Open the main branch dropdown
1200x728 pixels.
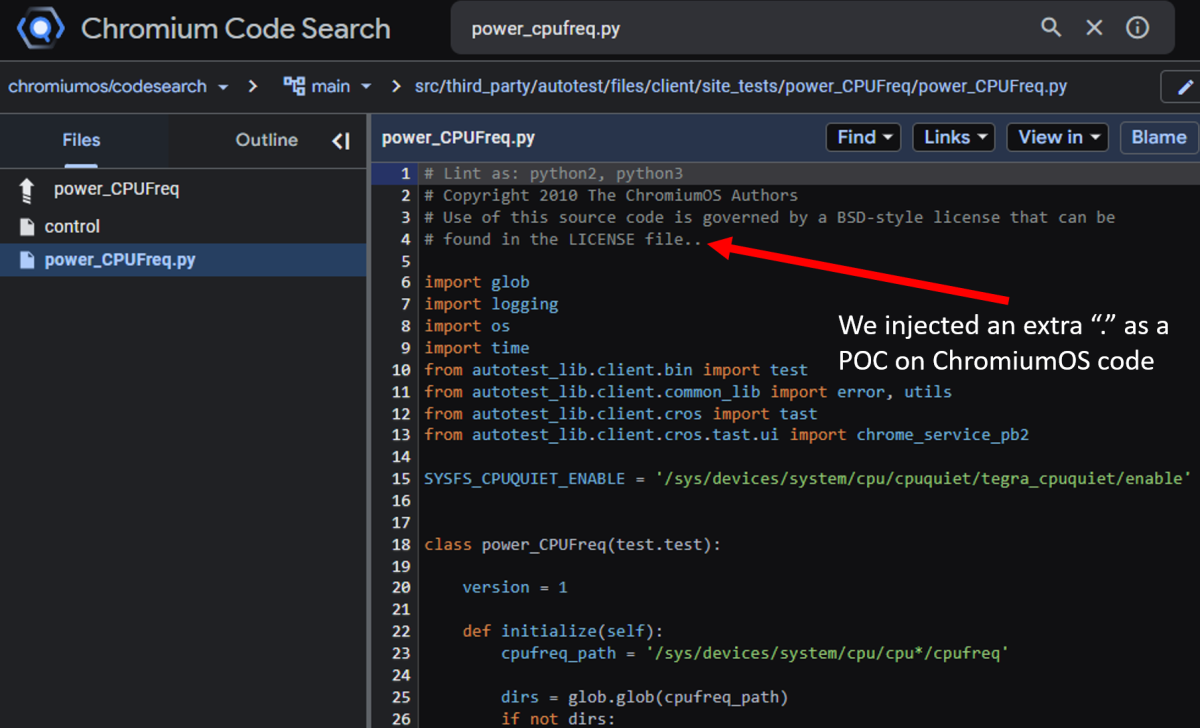[x=331, y=87]
